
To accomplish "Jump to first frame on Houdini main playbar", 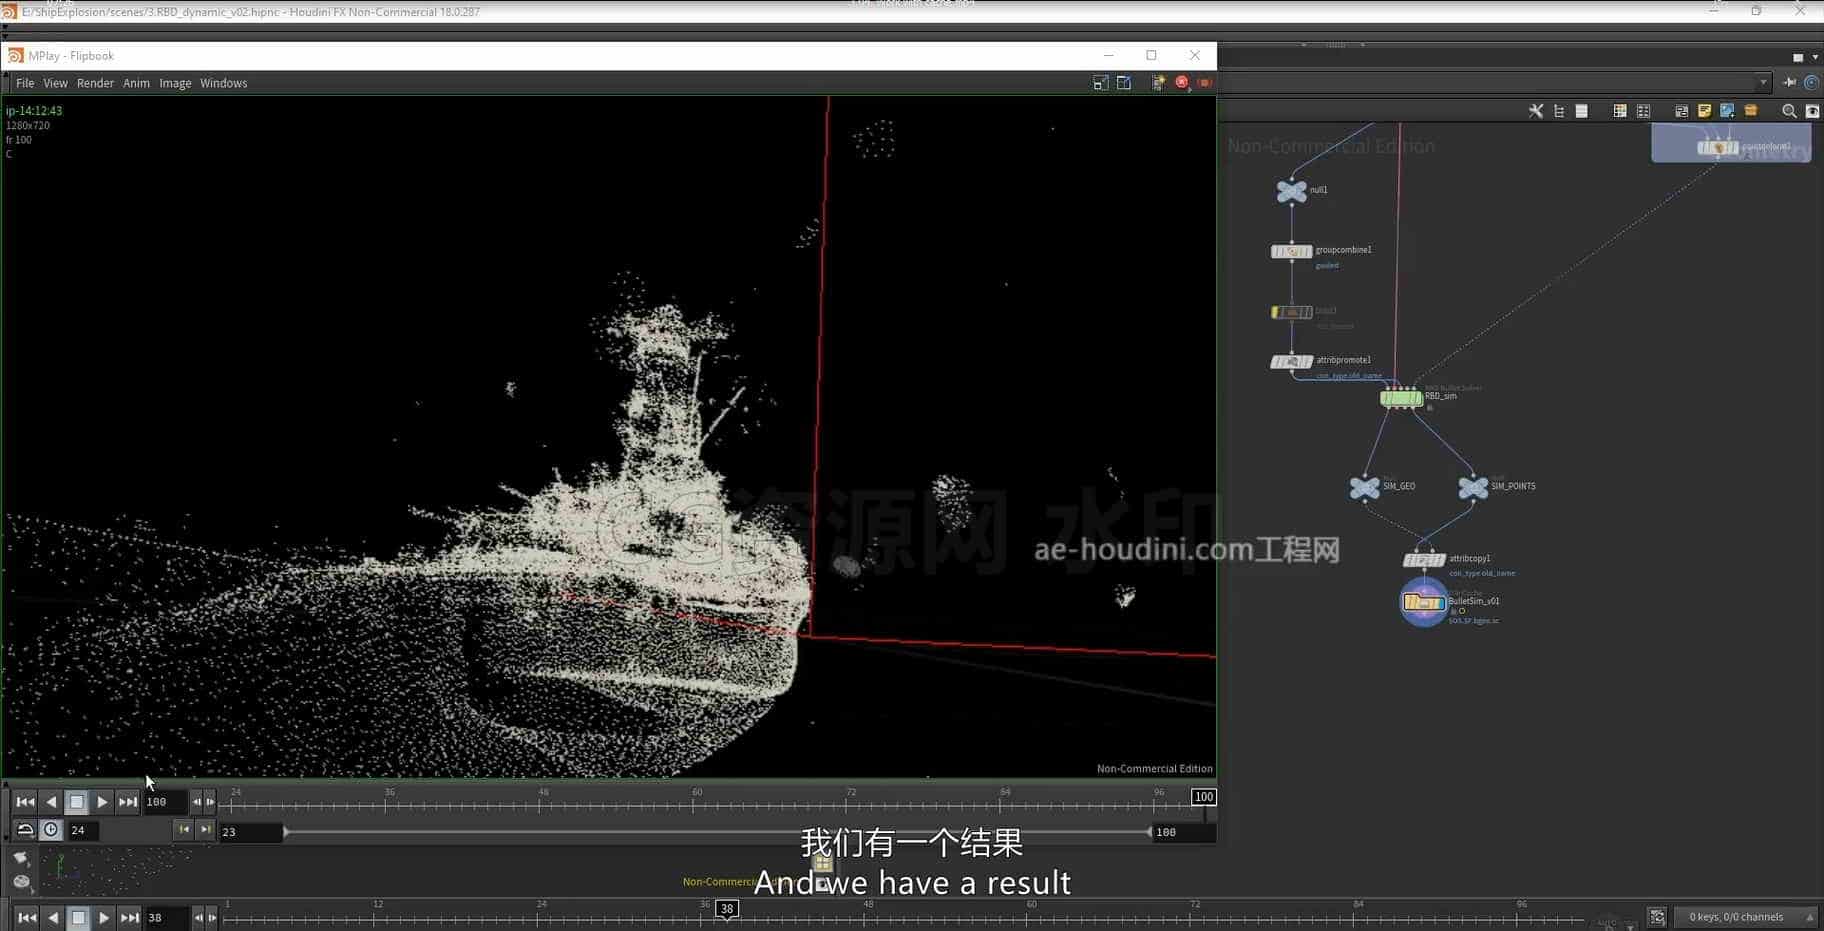I will coord(27,918).
